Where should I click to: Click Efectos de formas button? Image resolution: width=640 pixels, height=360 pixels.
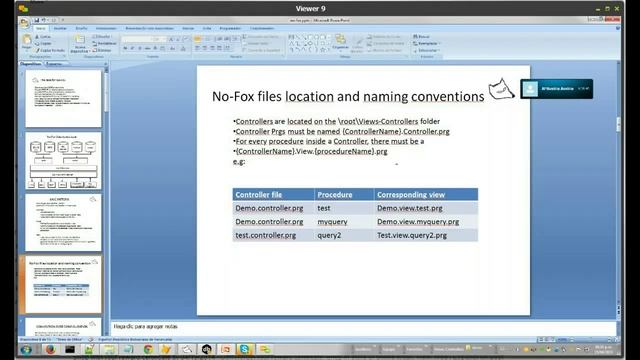(385, 50)
